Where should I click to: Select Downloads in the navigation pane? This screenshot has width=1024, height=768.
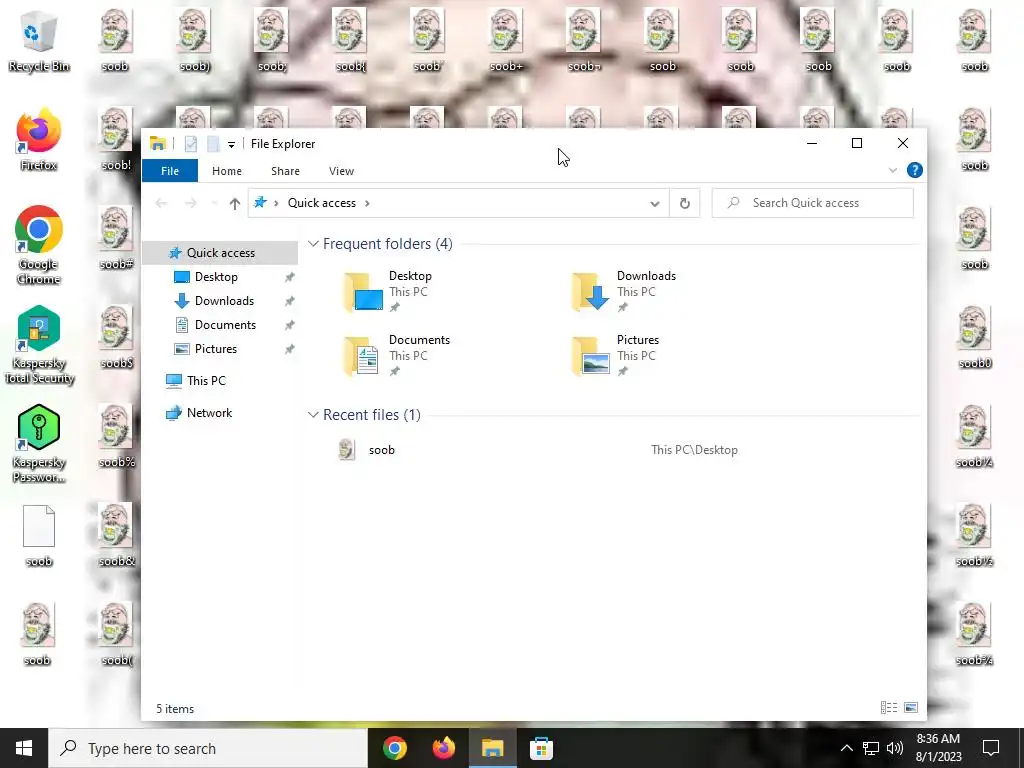coord(224,301)
